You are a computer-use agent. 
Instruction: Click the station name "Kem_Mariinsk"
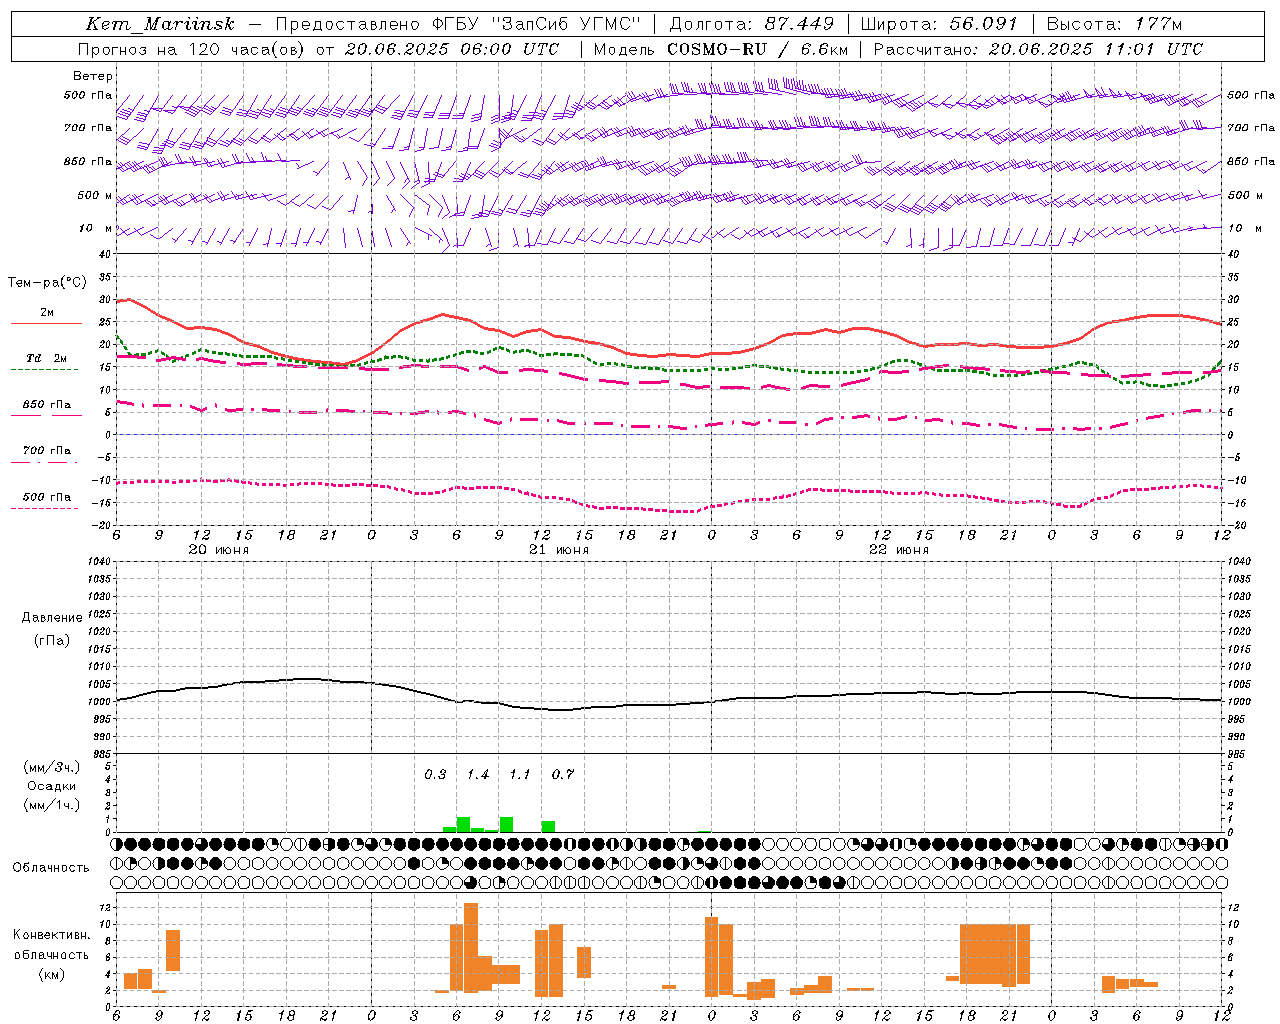coord(160,24)
